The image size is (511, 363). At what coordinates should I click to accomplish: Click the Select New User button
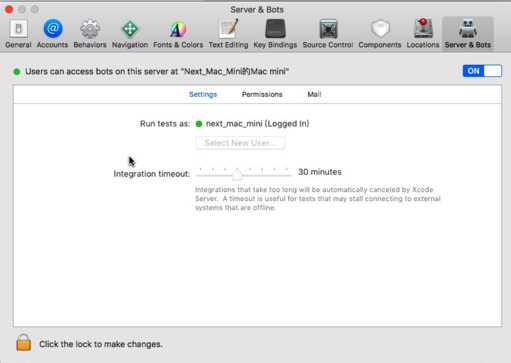click(x=240, y=143)
